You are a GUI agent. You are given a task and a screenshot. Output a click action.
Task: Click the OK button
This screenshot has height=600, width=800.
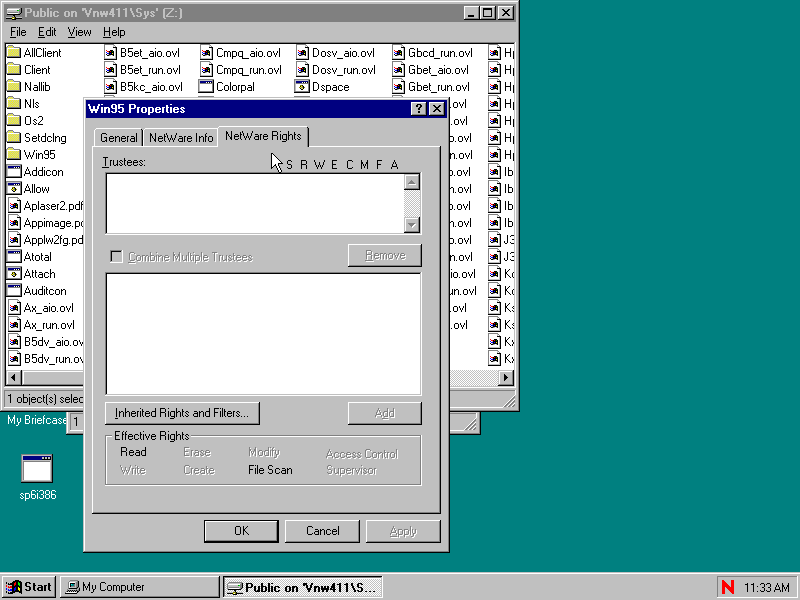241,531
